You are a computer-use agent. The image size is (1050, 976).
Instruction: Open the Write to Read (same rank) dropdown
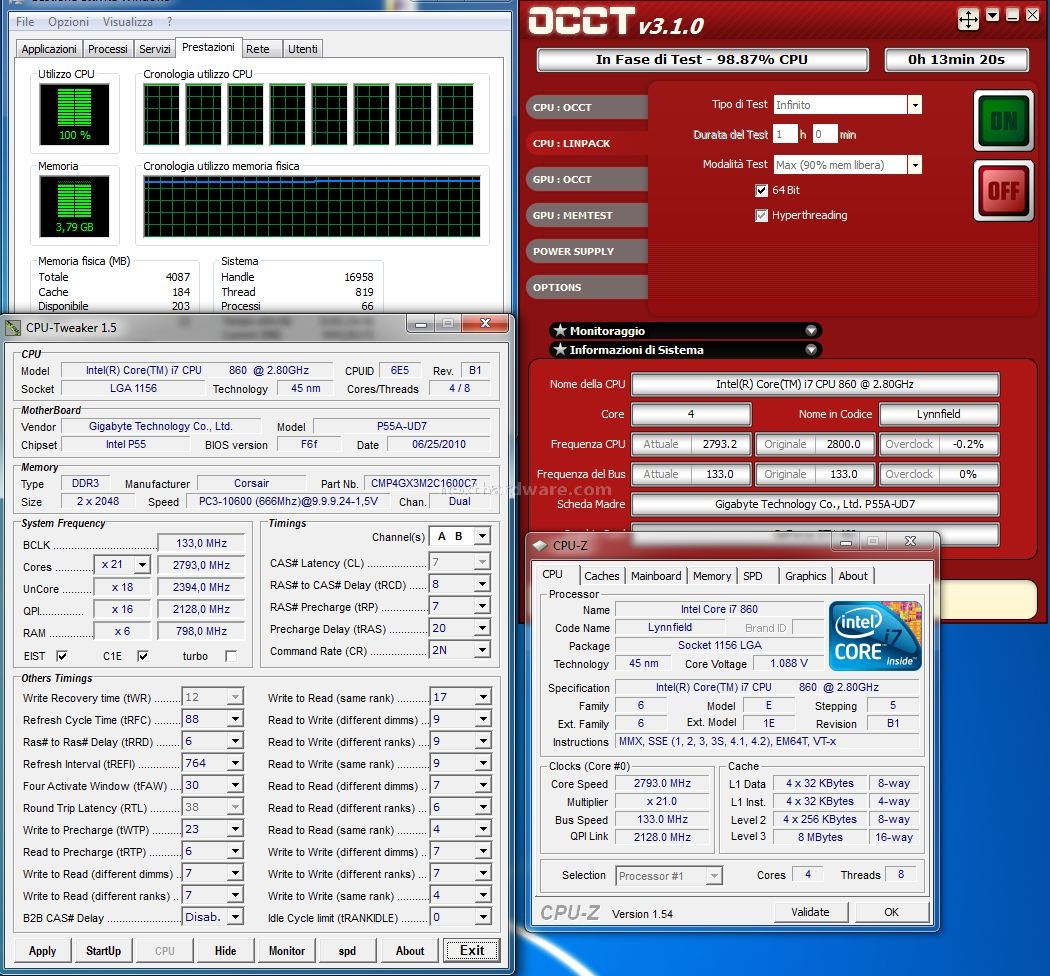tap(483, 697)
